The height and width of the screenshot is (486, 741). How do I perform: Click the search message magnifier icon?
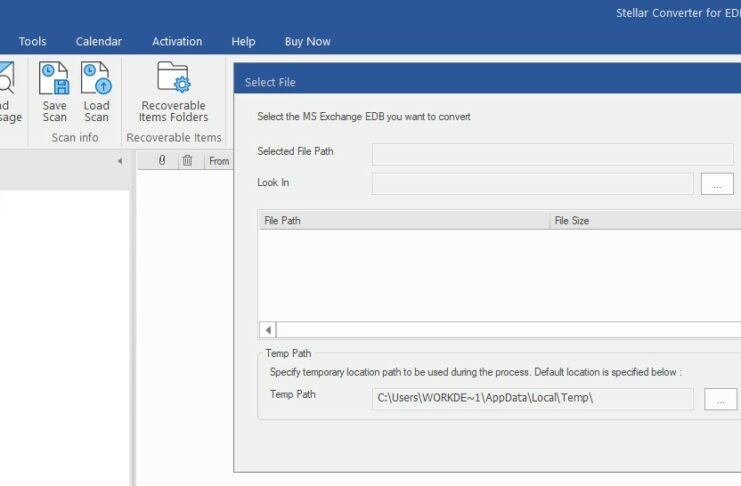7,78
